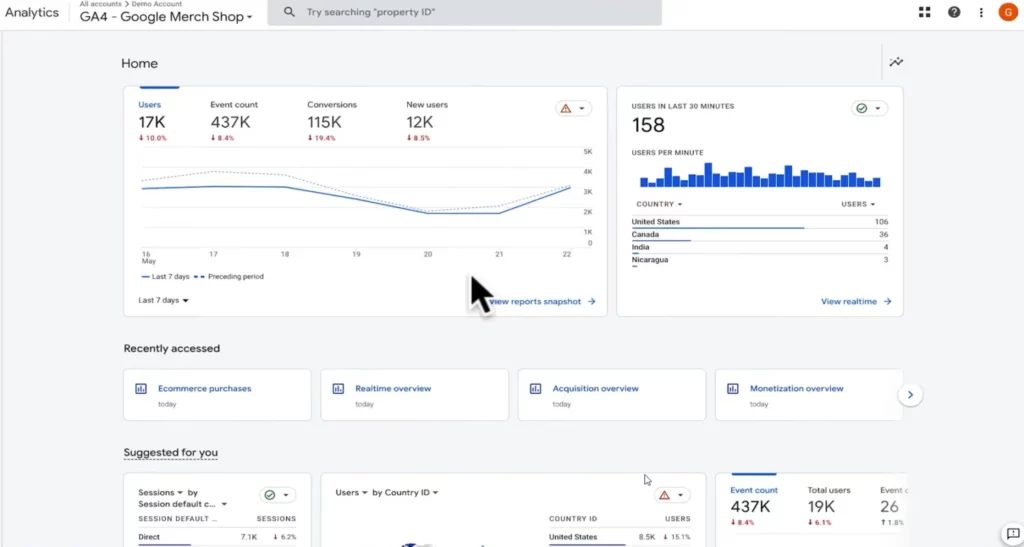This screenshot has height=547, width=1024.
Task: Click United States row in realtime card
Action: click(760, 223)
